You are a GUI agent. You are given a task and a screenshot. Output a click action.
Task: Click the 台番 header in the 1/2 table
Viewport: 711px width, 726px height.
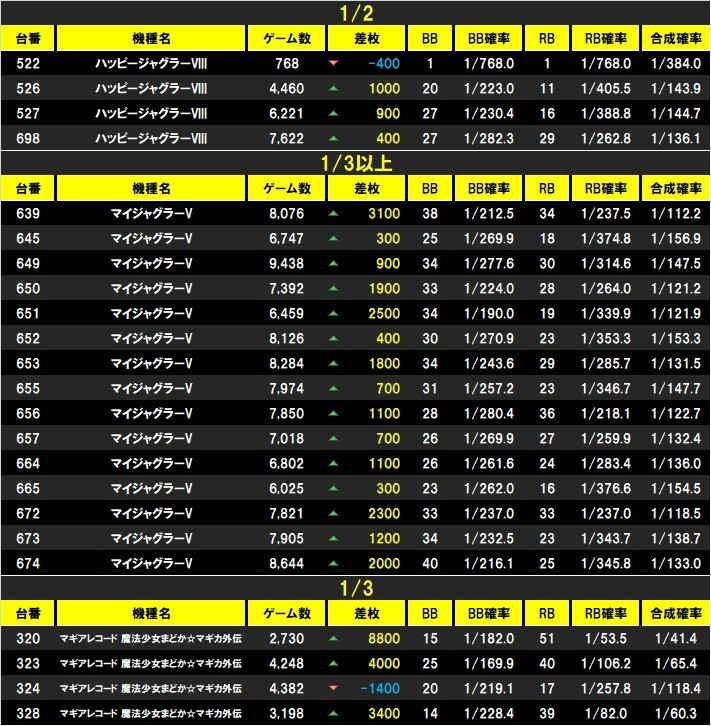(28, 38)
